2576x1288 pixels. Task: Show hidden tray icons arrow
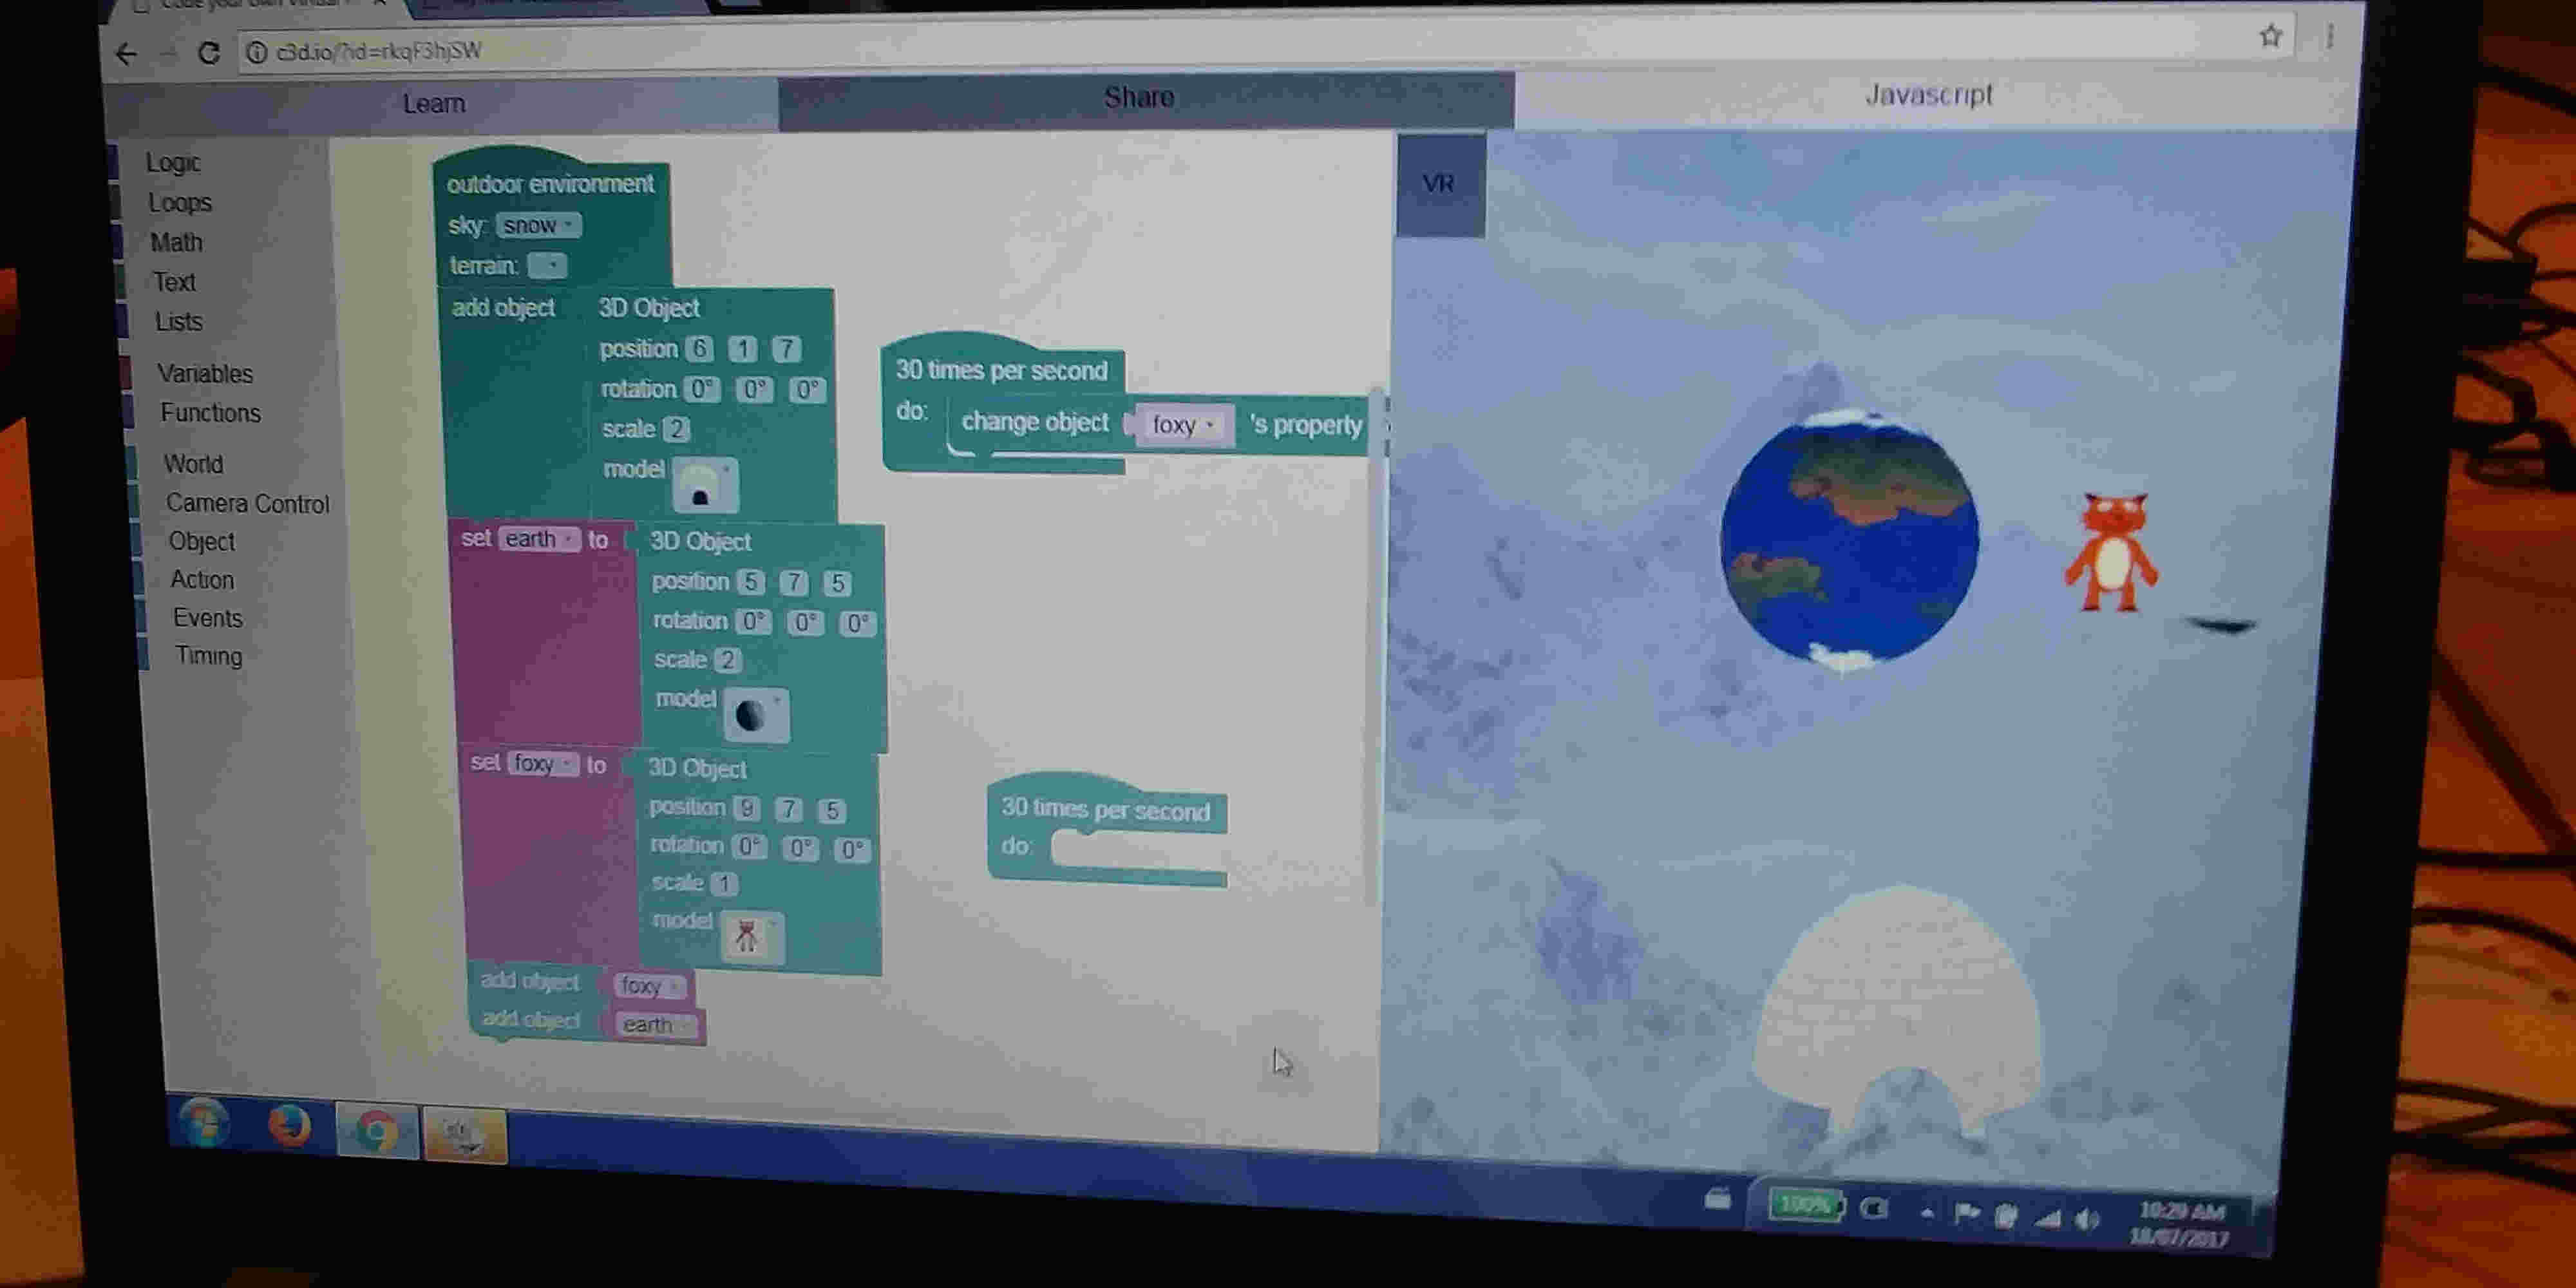(1927, 1213)
